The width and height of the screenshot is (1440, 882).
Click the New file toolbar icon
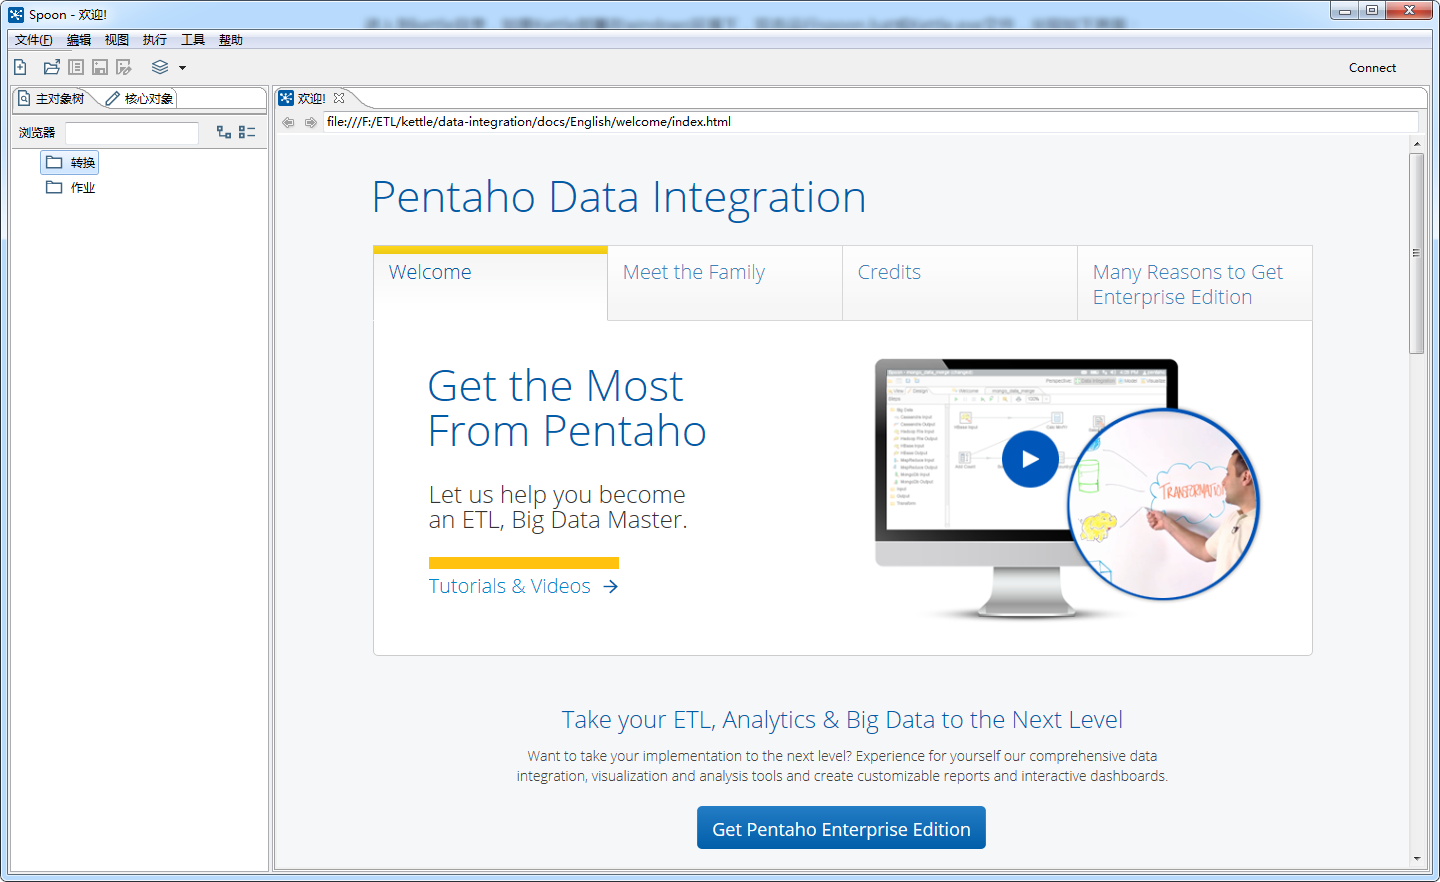click(20, 67)
